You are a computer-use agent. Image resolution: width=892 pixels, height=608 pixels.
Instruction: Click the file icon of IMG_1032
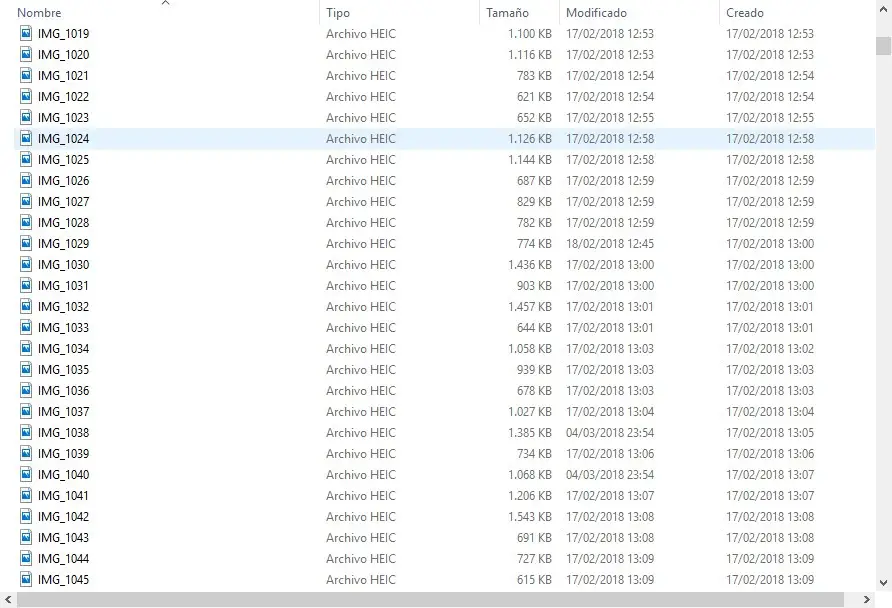tap(26, 306)
